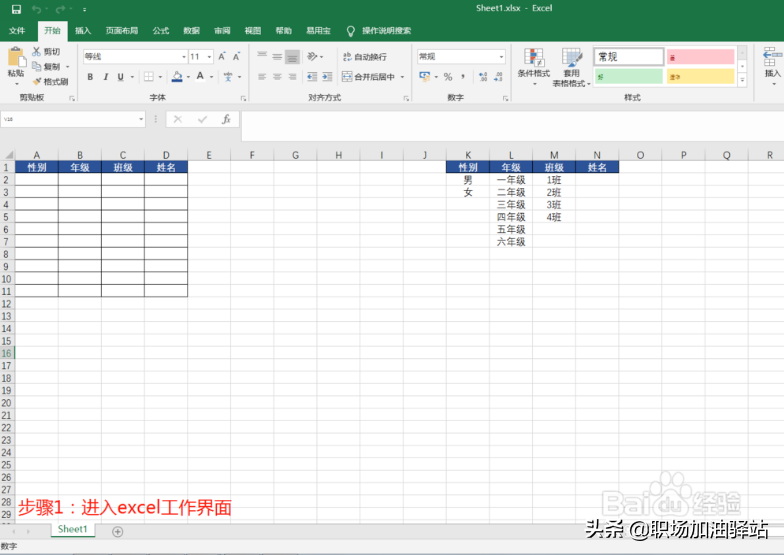Expand the cell styles gallery
The image size is (784, 555).
pyautogui.click(x=742, y=80)
